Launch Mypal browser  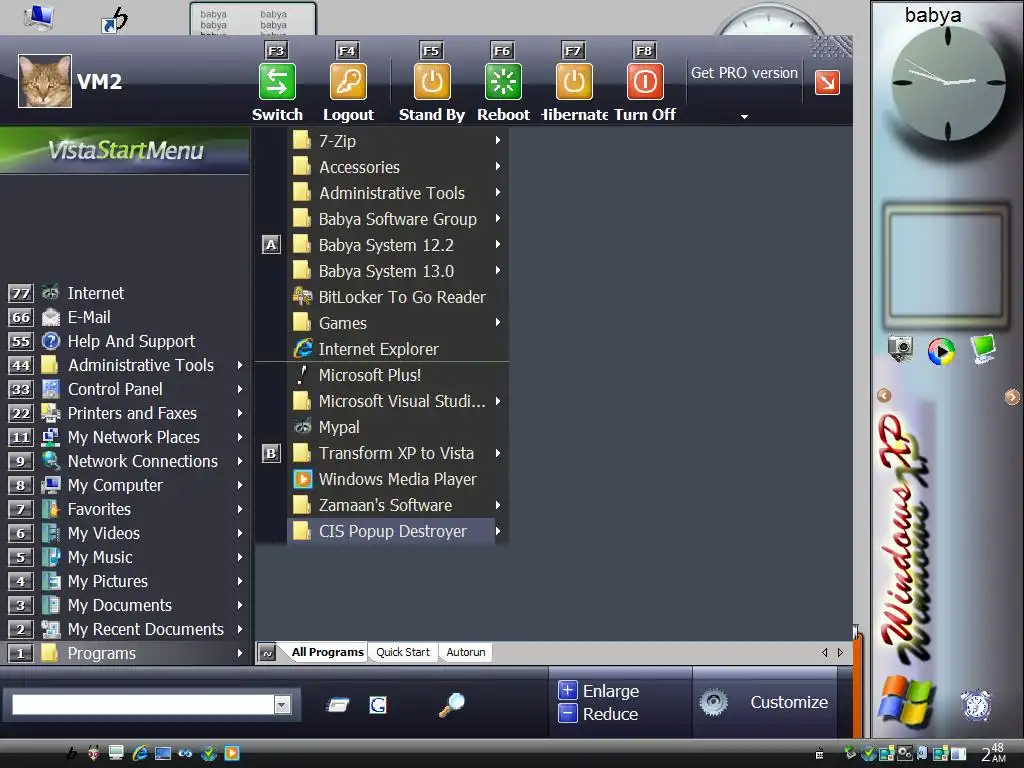(x=338, y=427)
